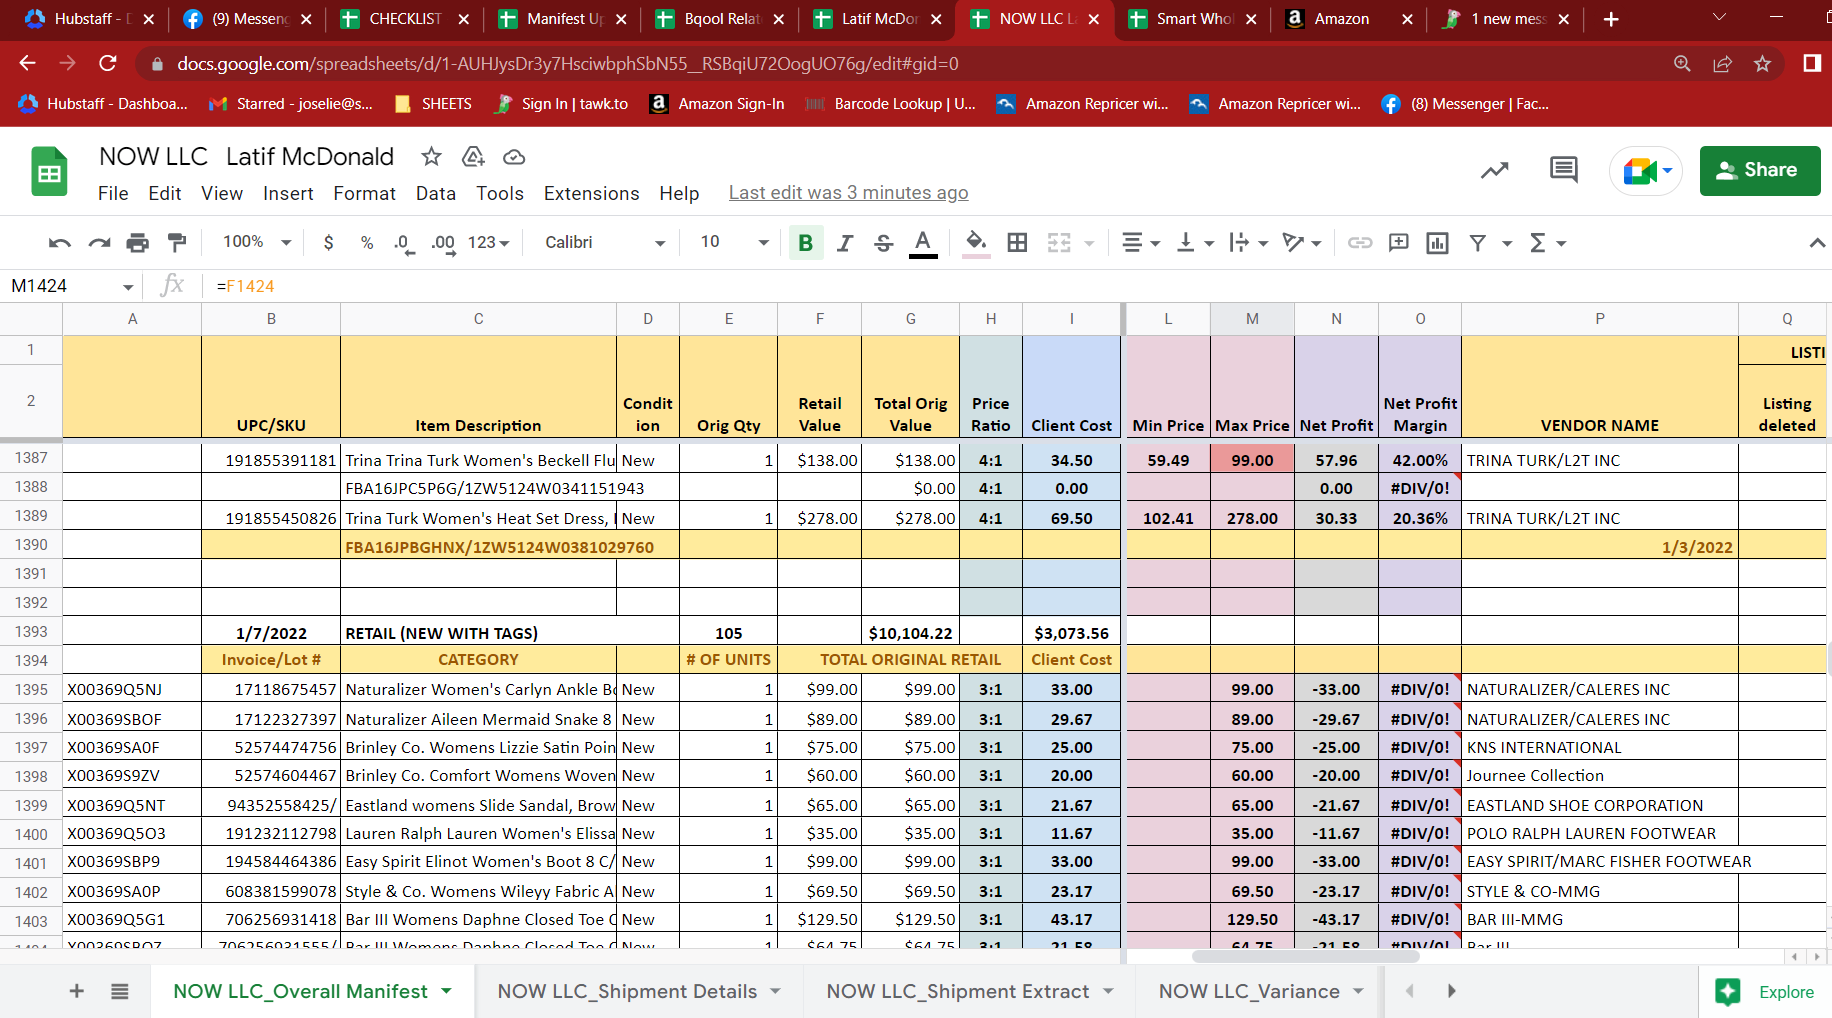Open comment history icon
This screenshot has width=1832, height=1018.
[1563, 170]
